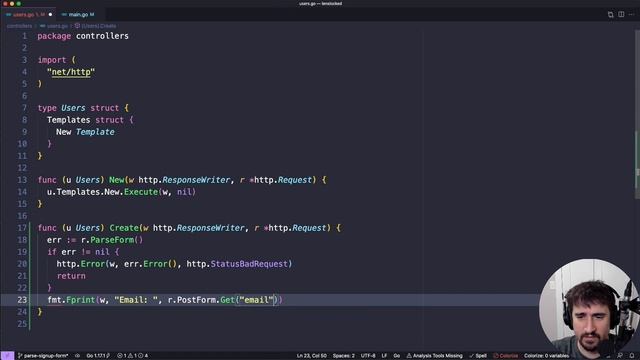Click the sync changes cloud icon
Screen dimensions: 640x360
coord(77,356)
